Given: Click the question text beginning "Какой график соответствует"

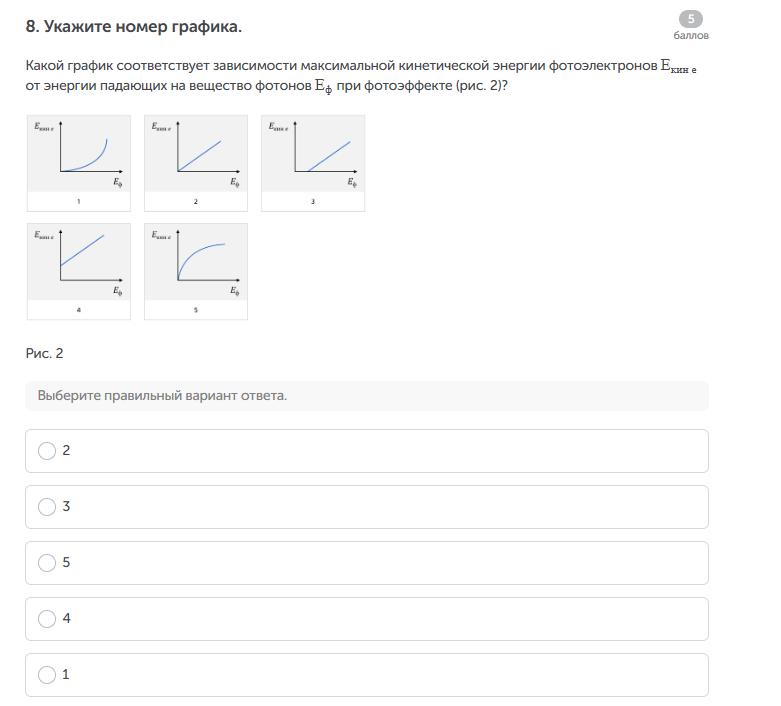Looking at the screenshot, I should point(340,66).
